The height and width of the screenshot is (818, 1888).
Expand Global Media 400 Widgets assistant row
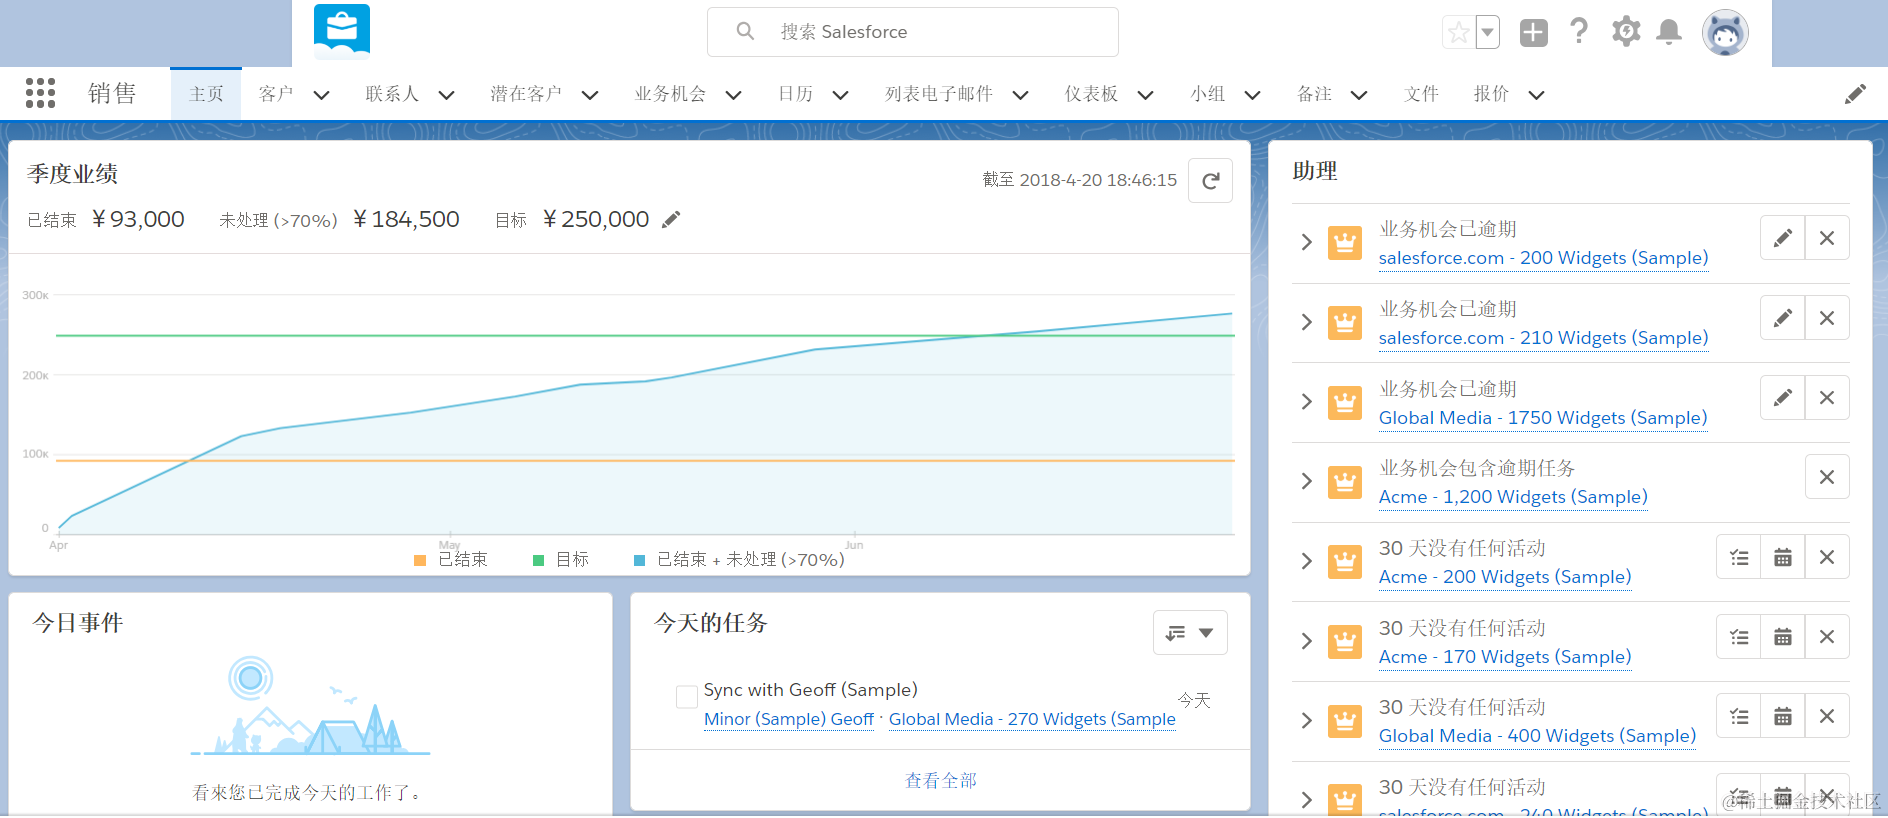pos(1306,720)
